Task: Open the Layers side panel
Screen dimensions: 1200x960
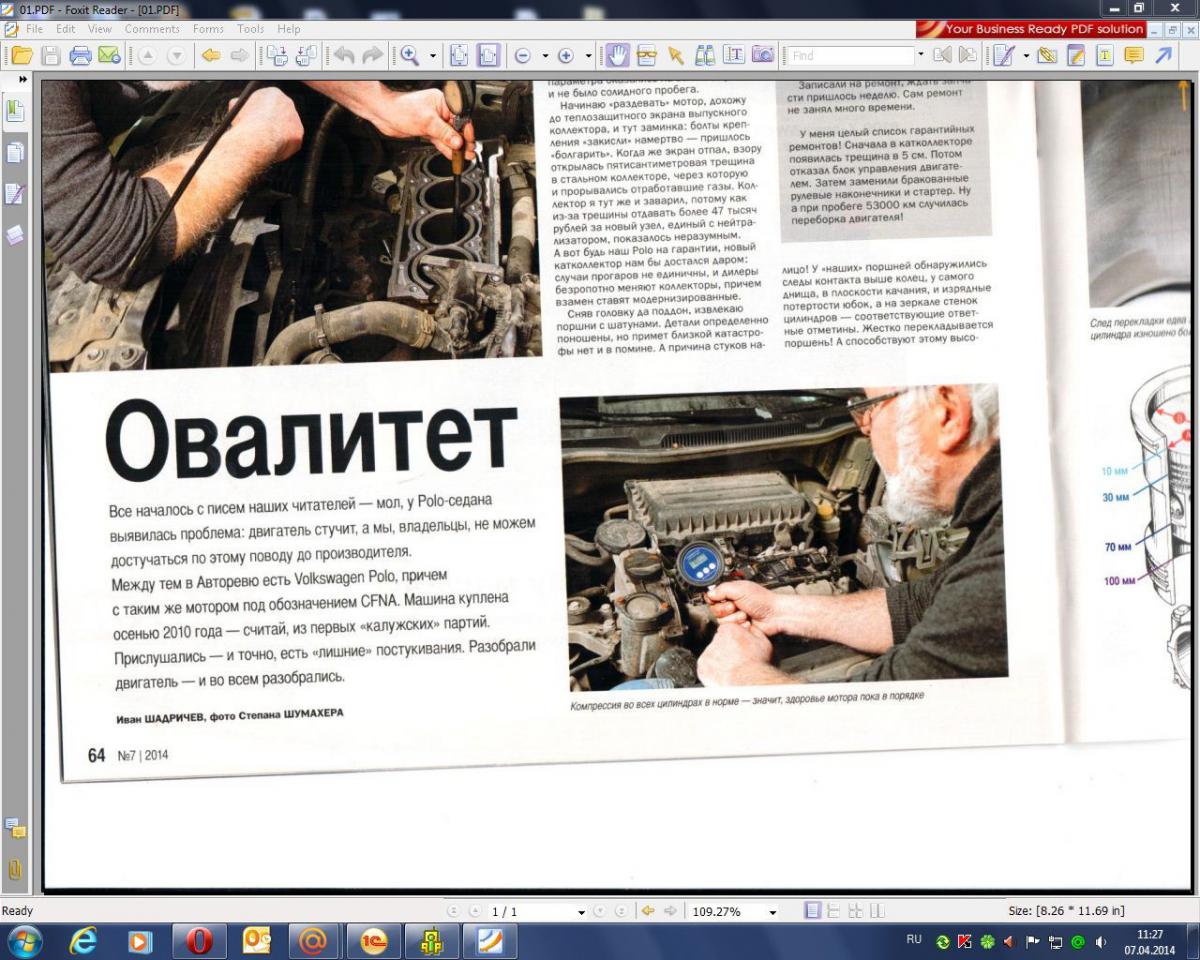Action: click(15, 235)
